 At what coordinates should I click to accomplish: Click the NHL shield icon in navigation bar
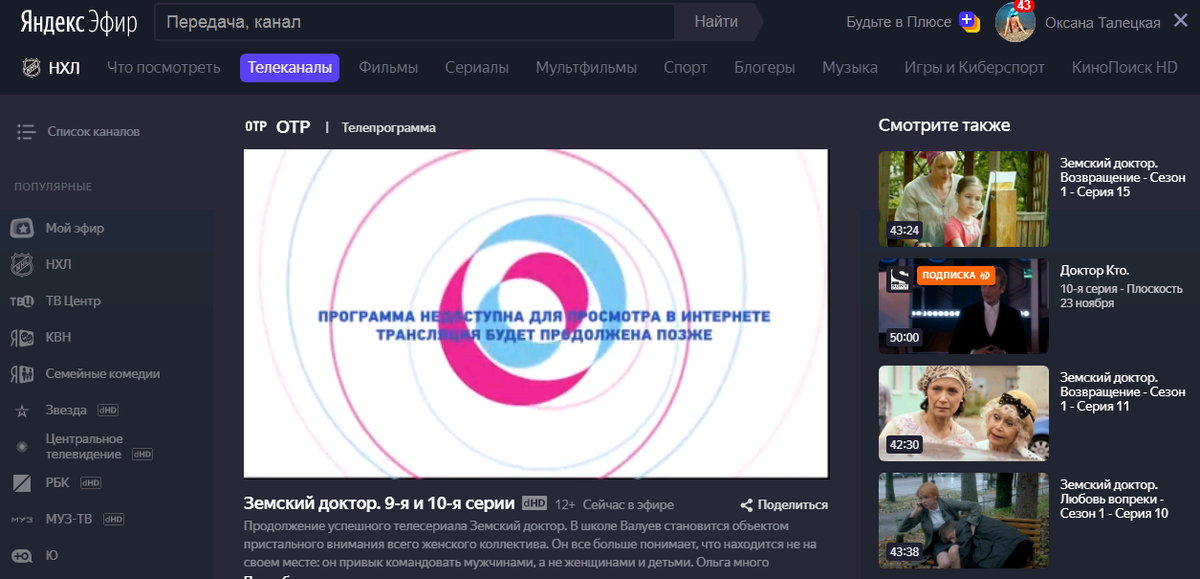(31, 68)
